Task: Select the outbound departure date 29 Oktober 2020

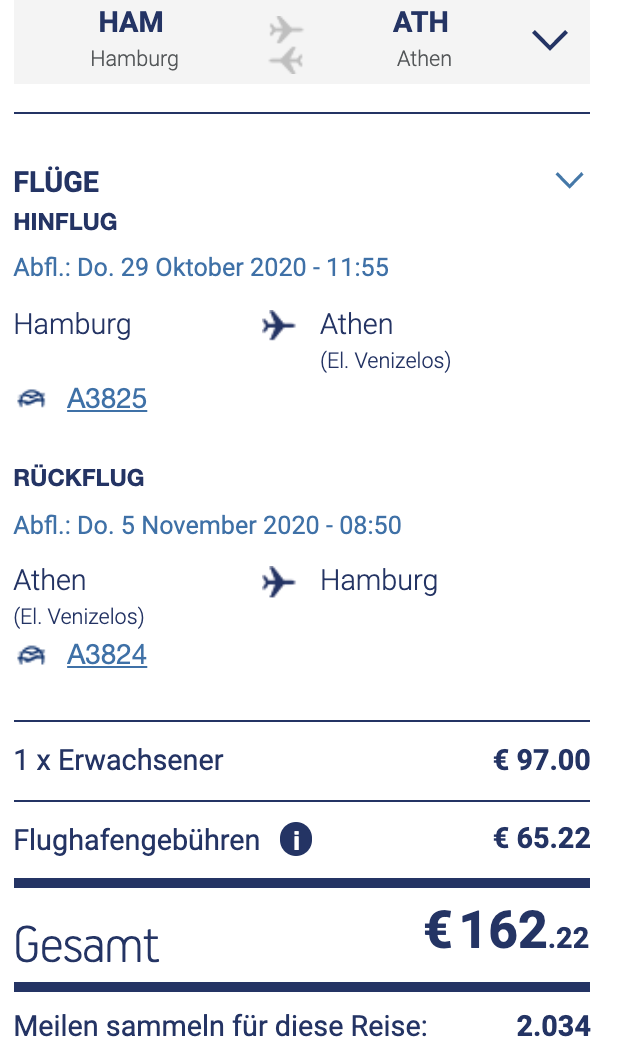Action: pos(201,268)
